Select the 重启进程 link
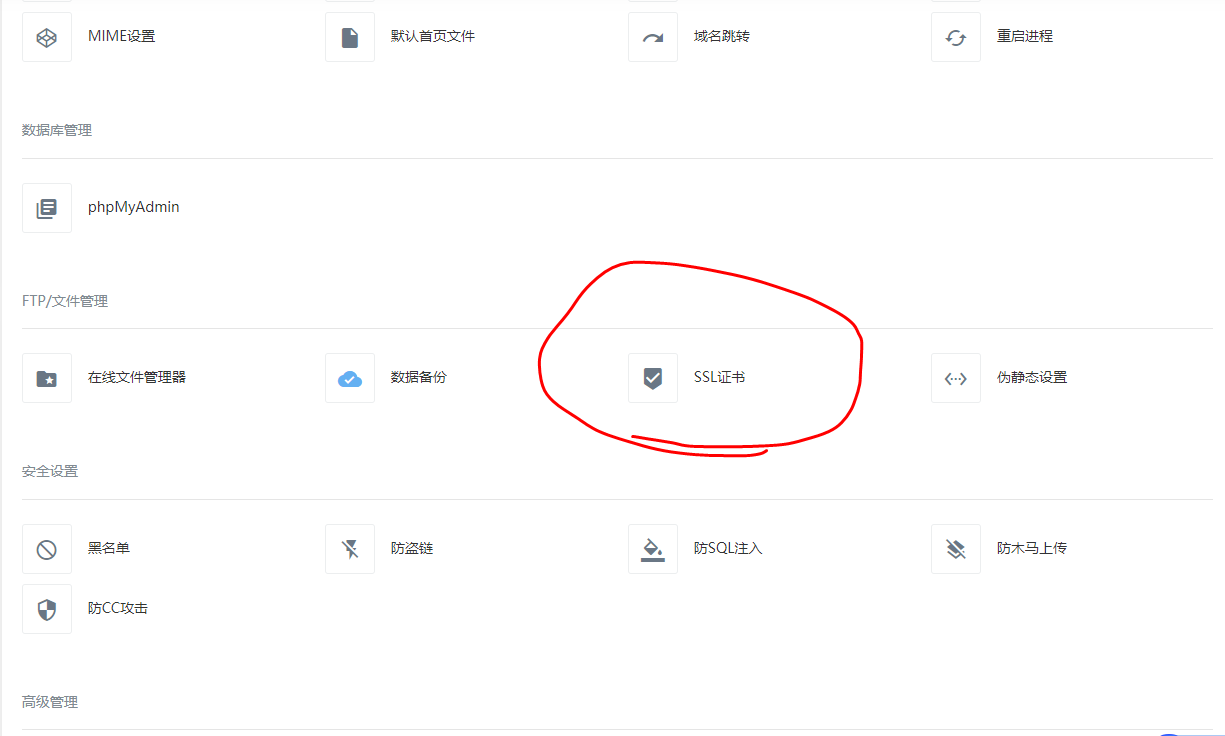1225x736 pixels. pyautogui.click(x=1025, y=36)
